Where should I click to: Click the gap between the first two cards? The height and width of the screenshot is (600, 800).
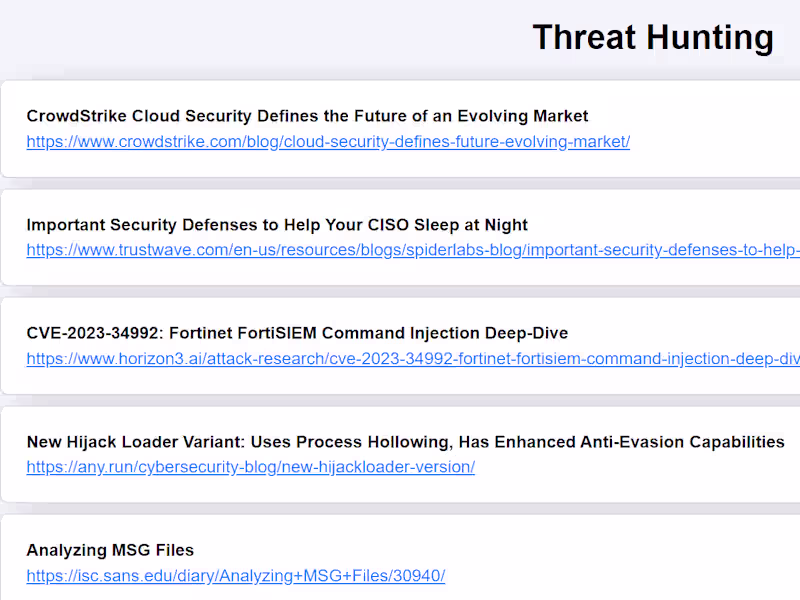[400, 184]
